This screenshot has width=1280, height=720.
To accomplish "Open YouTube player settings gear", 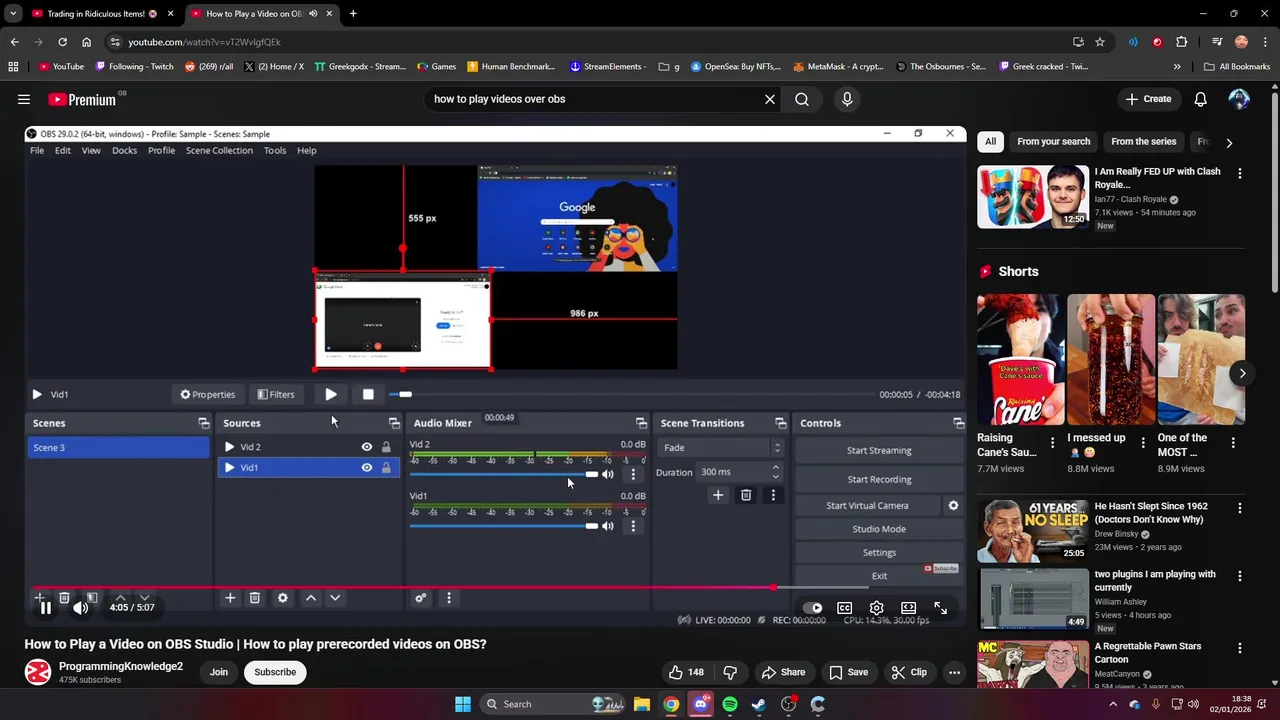I will (876, 608).
